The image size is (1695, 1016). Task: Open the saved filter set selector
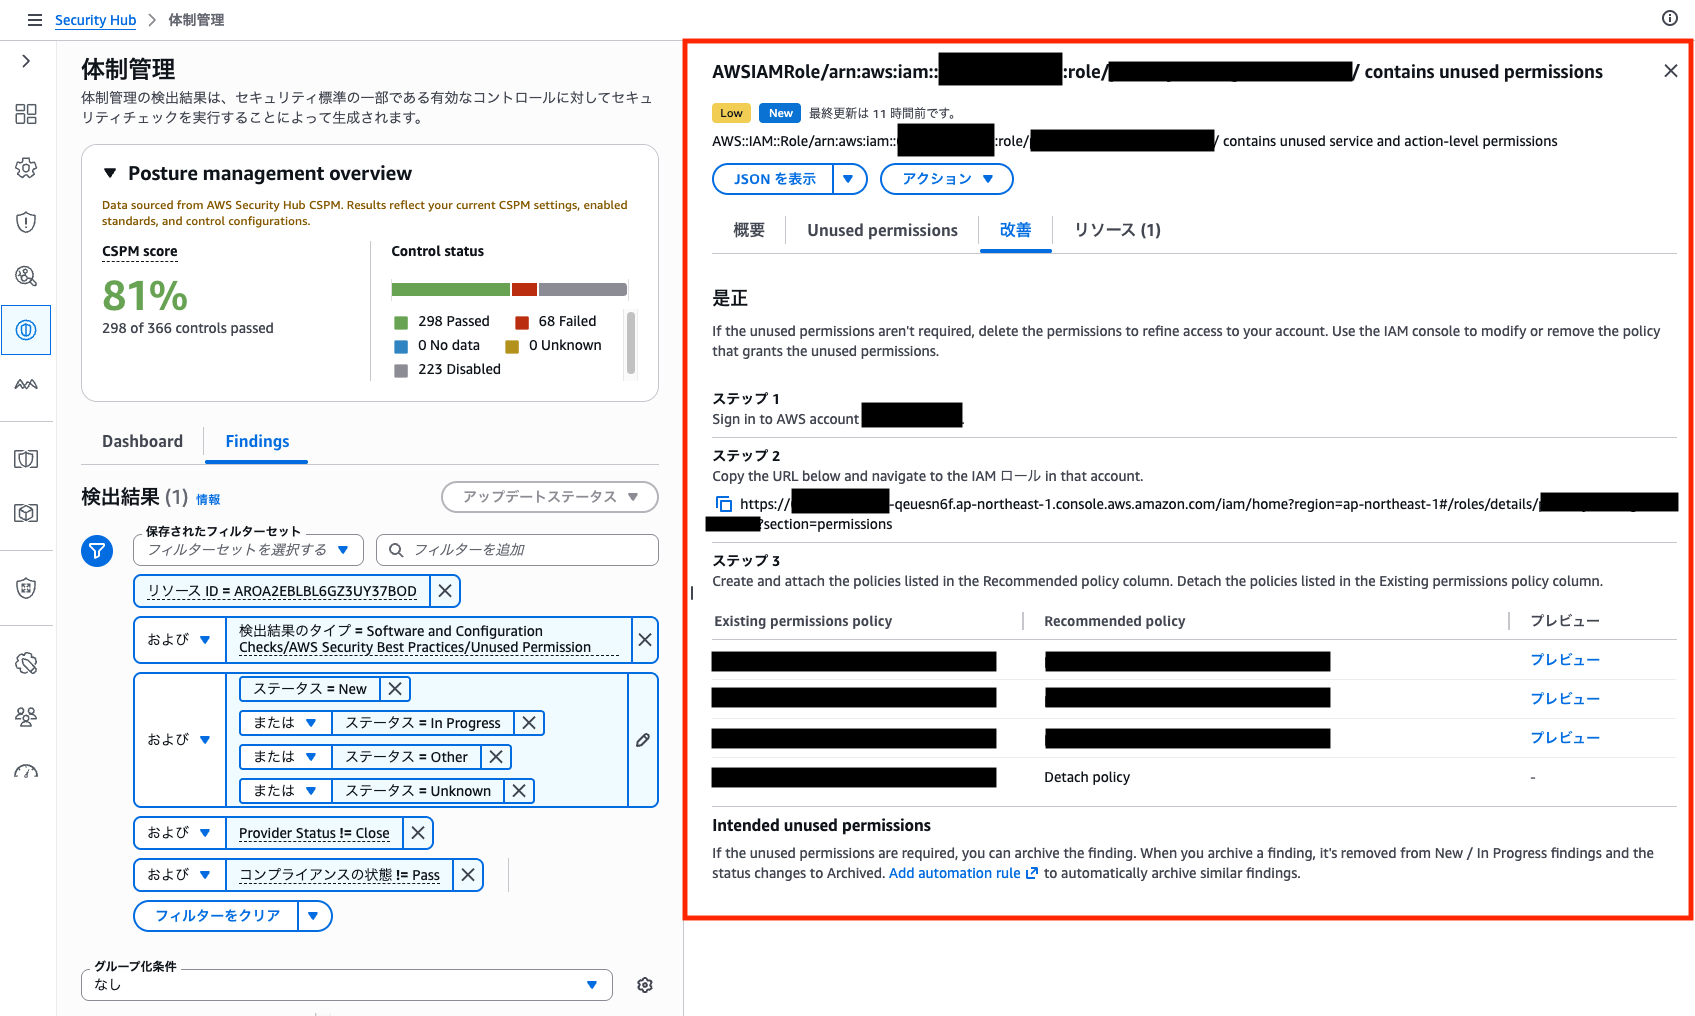click(x=248, y=550)
